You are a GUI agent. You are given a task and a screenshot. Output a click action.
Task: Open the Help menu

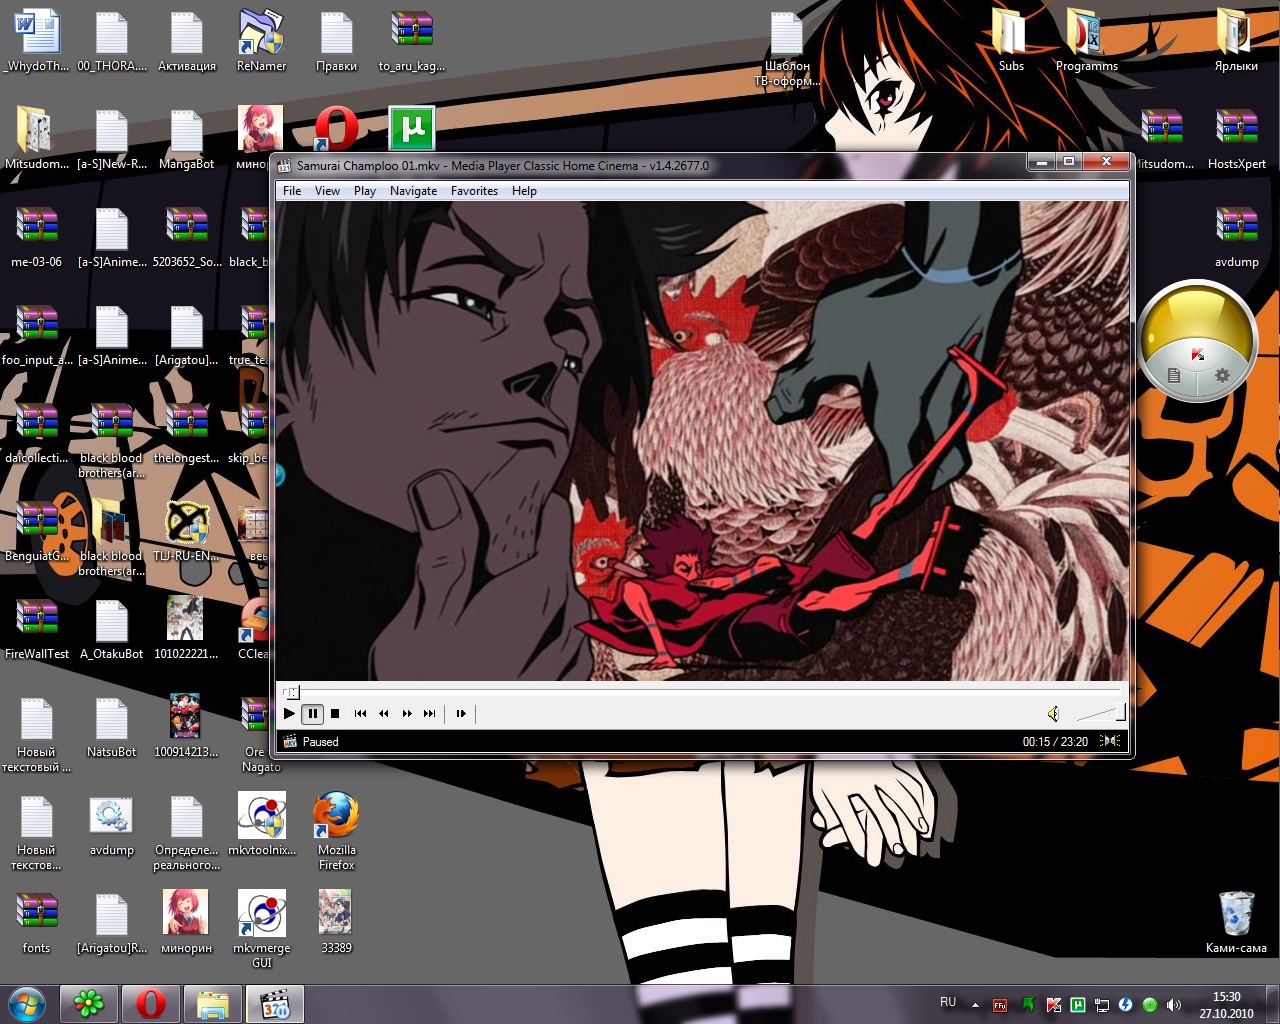(524, 191)
